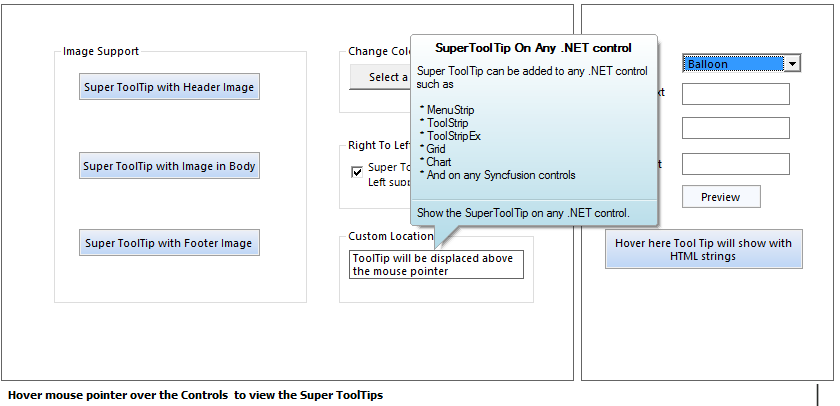Click the partially hidden Select color button
840x406 pixels.
pyautogui.click(x=380, y=77)
